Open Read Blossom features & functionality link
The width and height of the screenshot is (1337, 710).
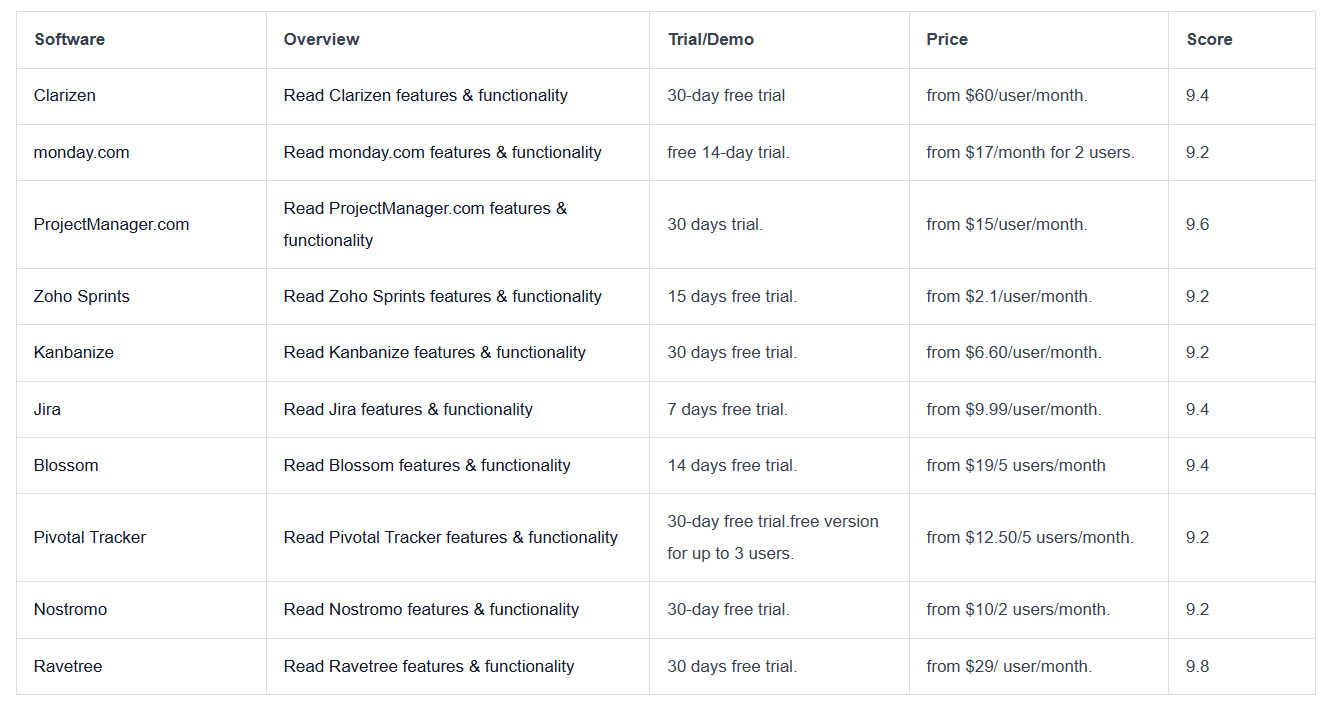427,466
